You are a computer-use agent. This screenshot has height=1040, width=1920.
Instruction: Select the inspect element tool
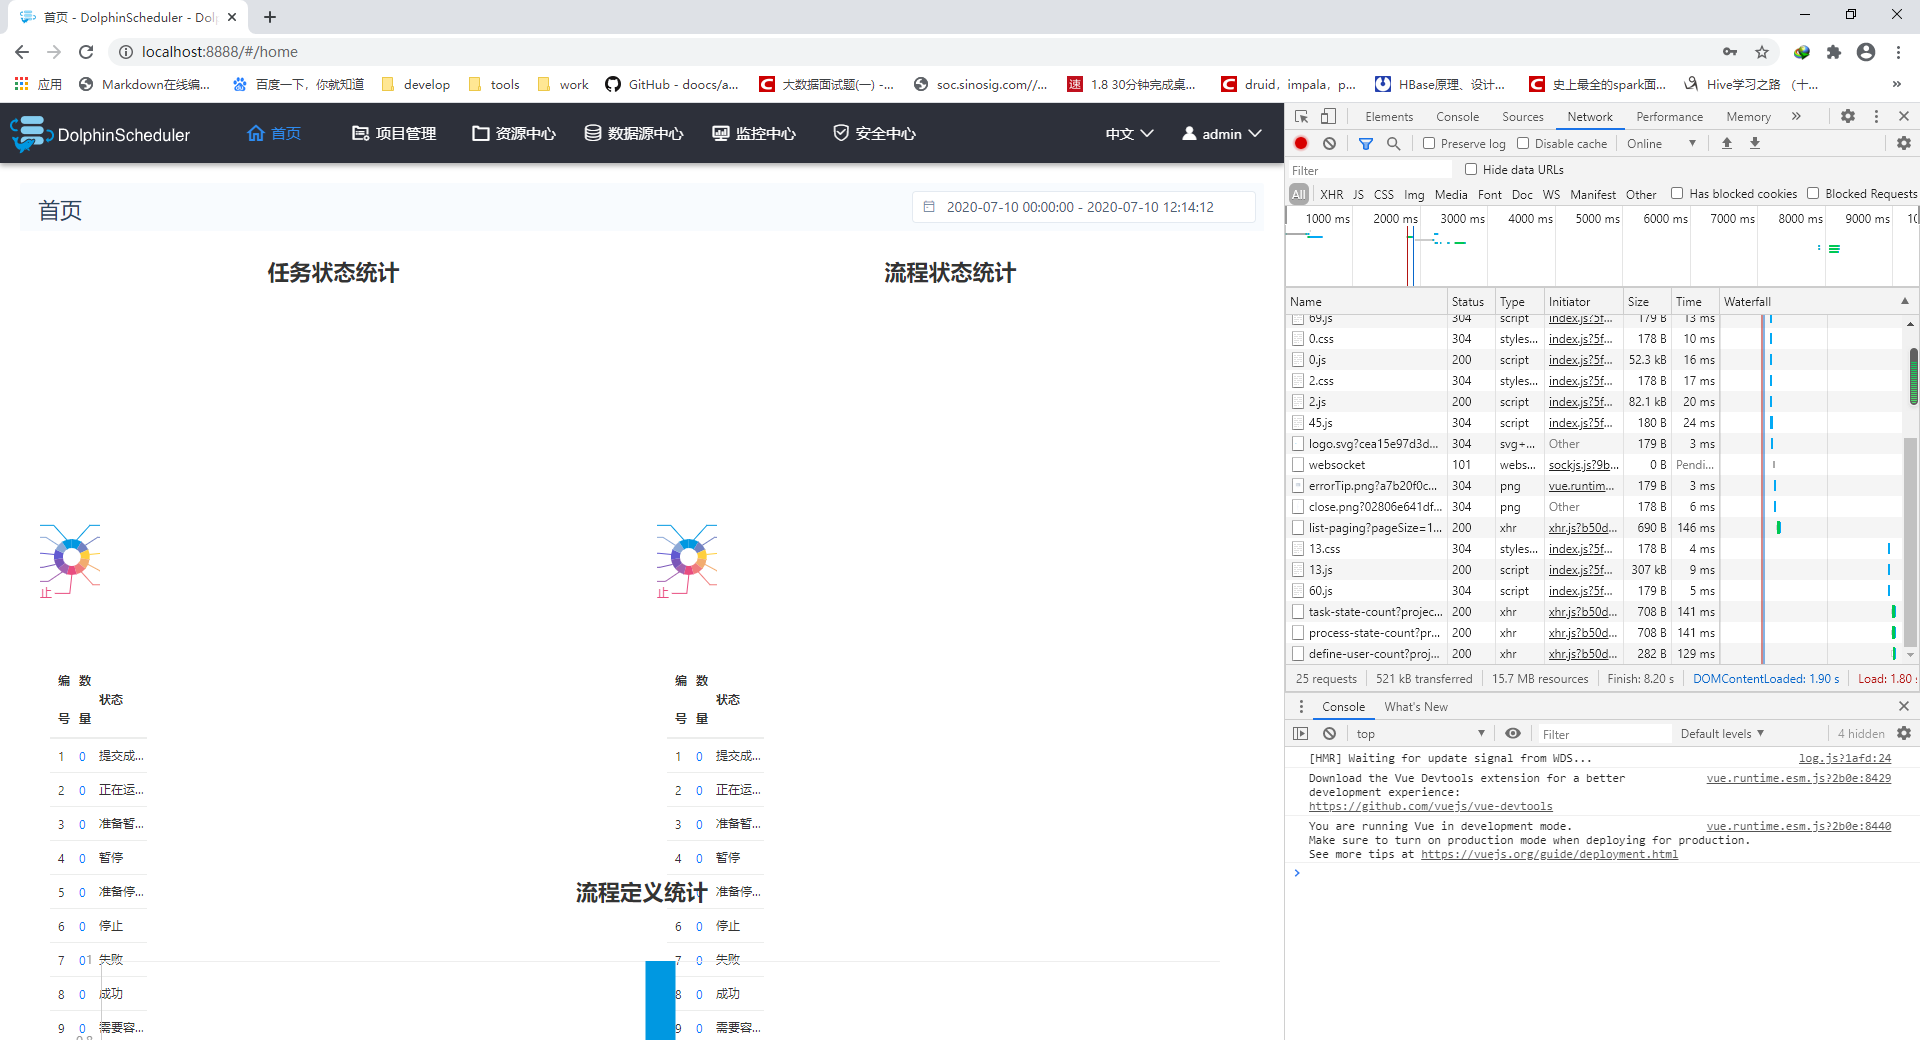1301,116
